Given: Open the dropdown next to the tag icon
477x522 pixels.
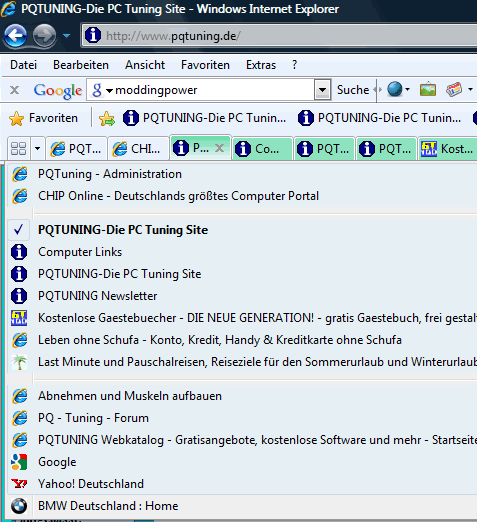Looking at the screenshot, I should point(470,89).
